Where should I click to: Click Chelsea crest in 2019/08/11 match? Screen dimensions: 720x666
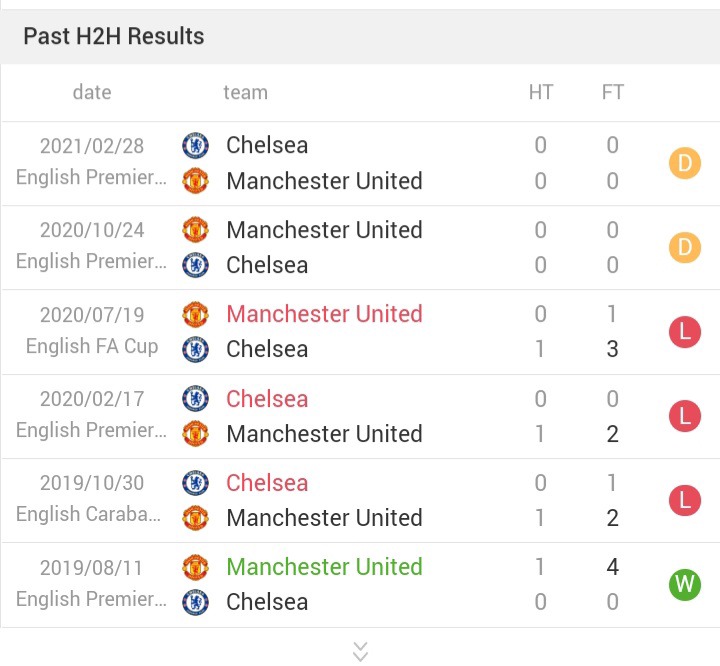(195, 602)
